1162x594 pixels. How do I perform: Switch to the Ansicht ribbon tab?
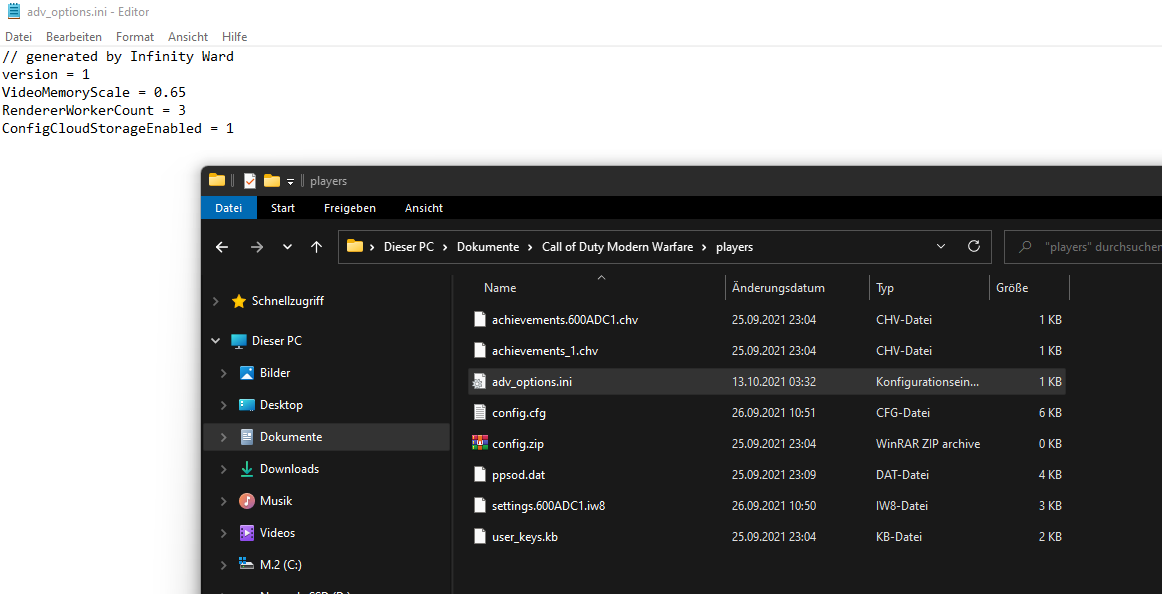click(423, 207)
